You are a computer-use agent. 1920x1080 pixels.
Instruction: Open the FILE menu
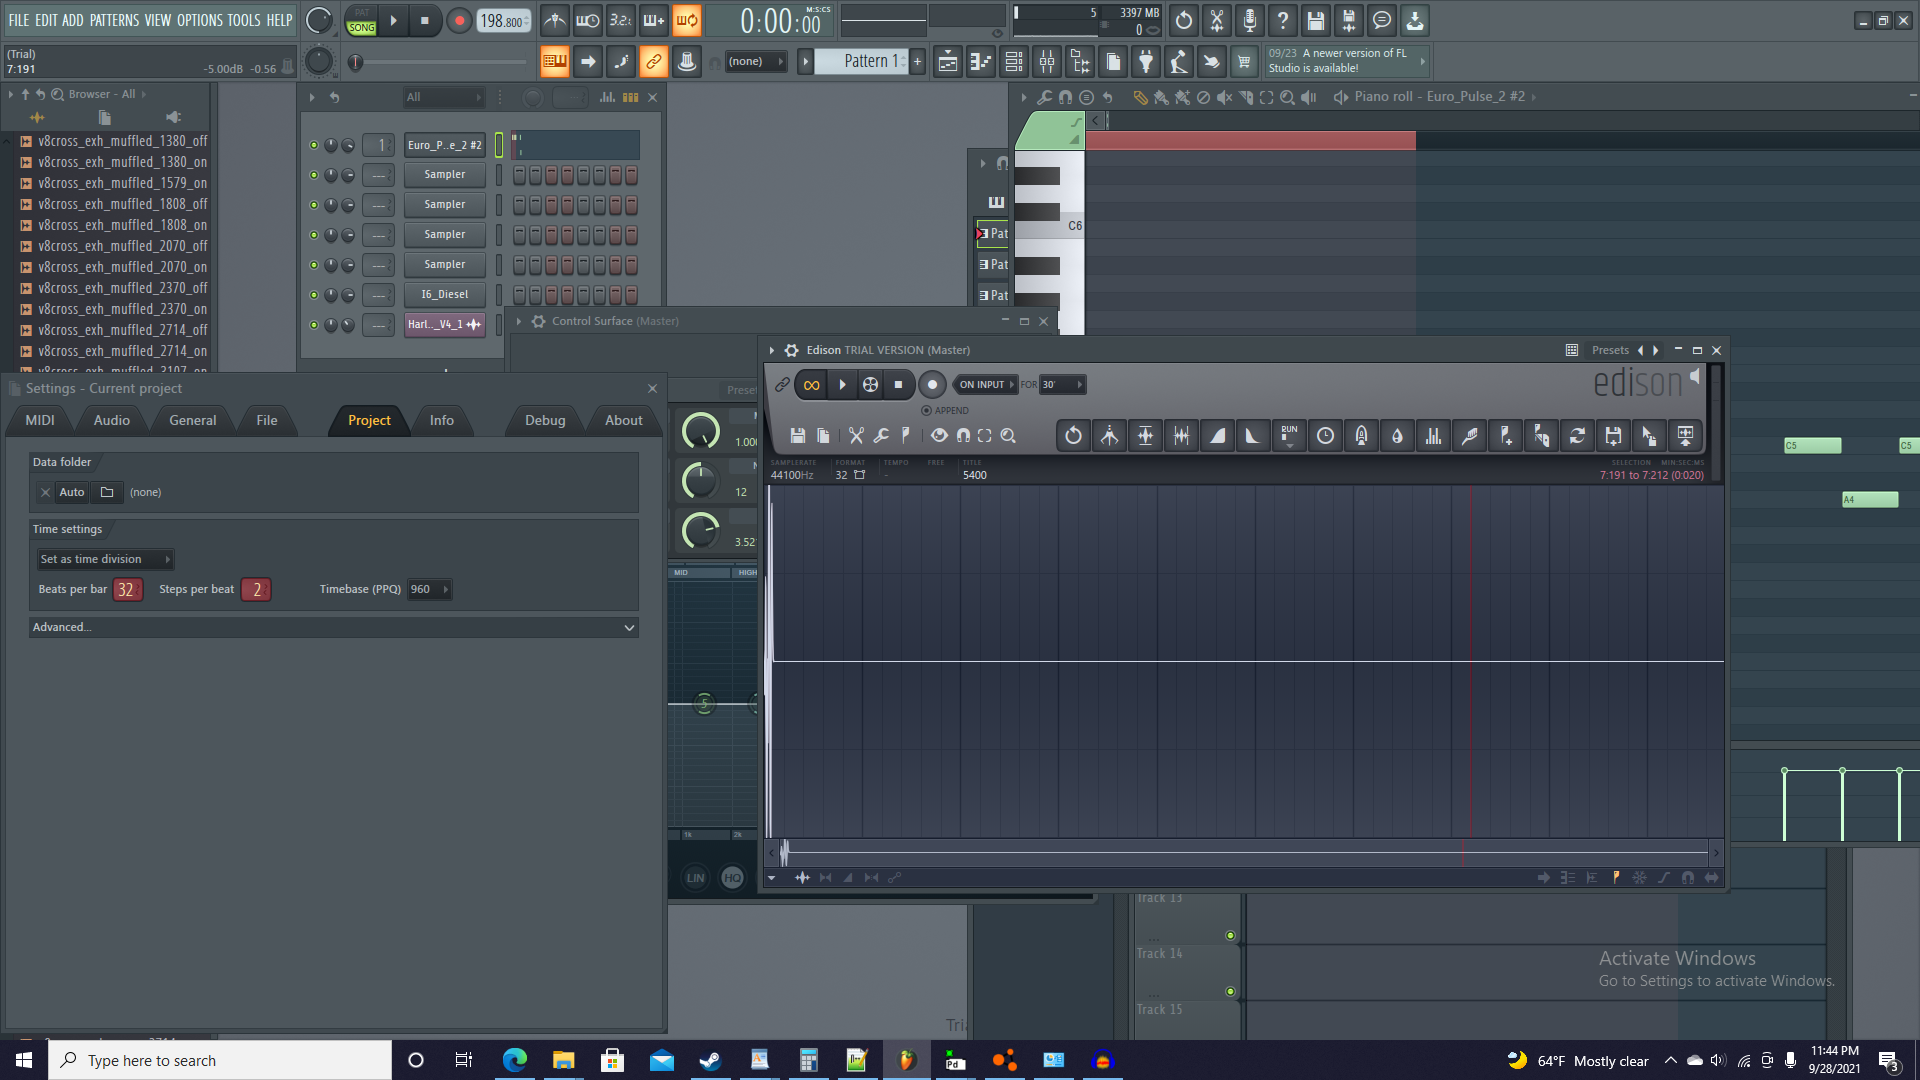click(x=19, y=20)
